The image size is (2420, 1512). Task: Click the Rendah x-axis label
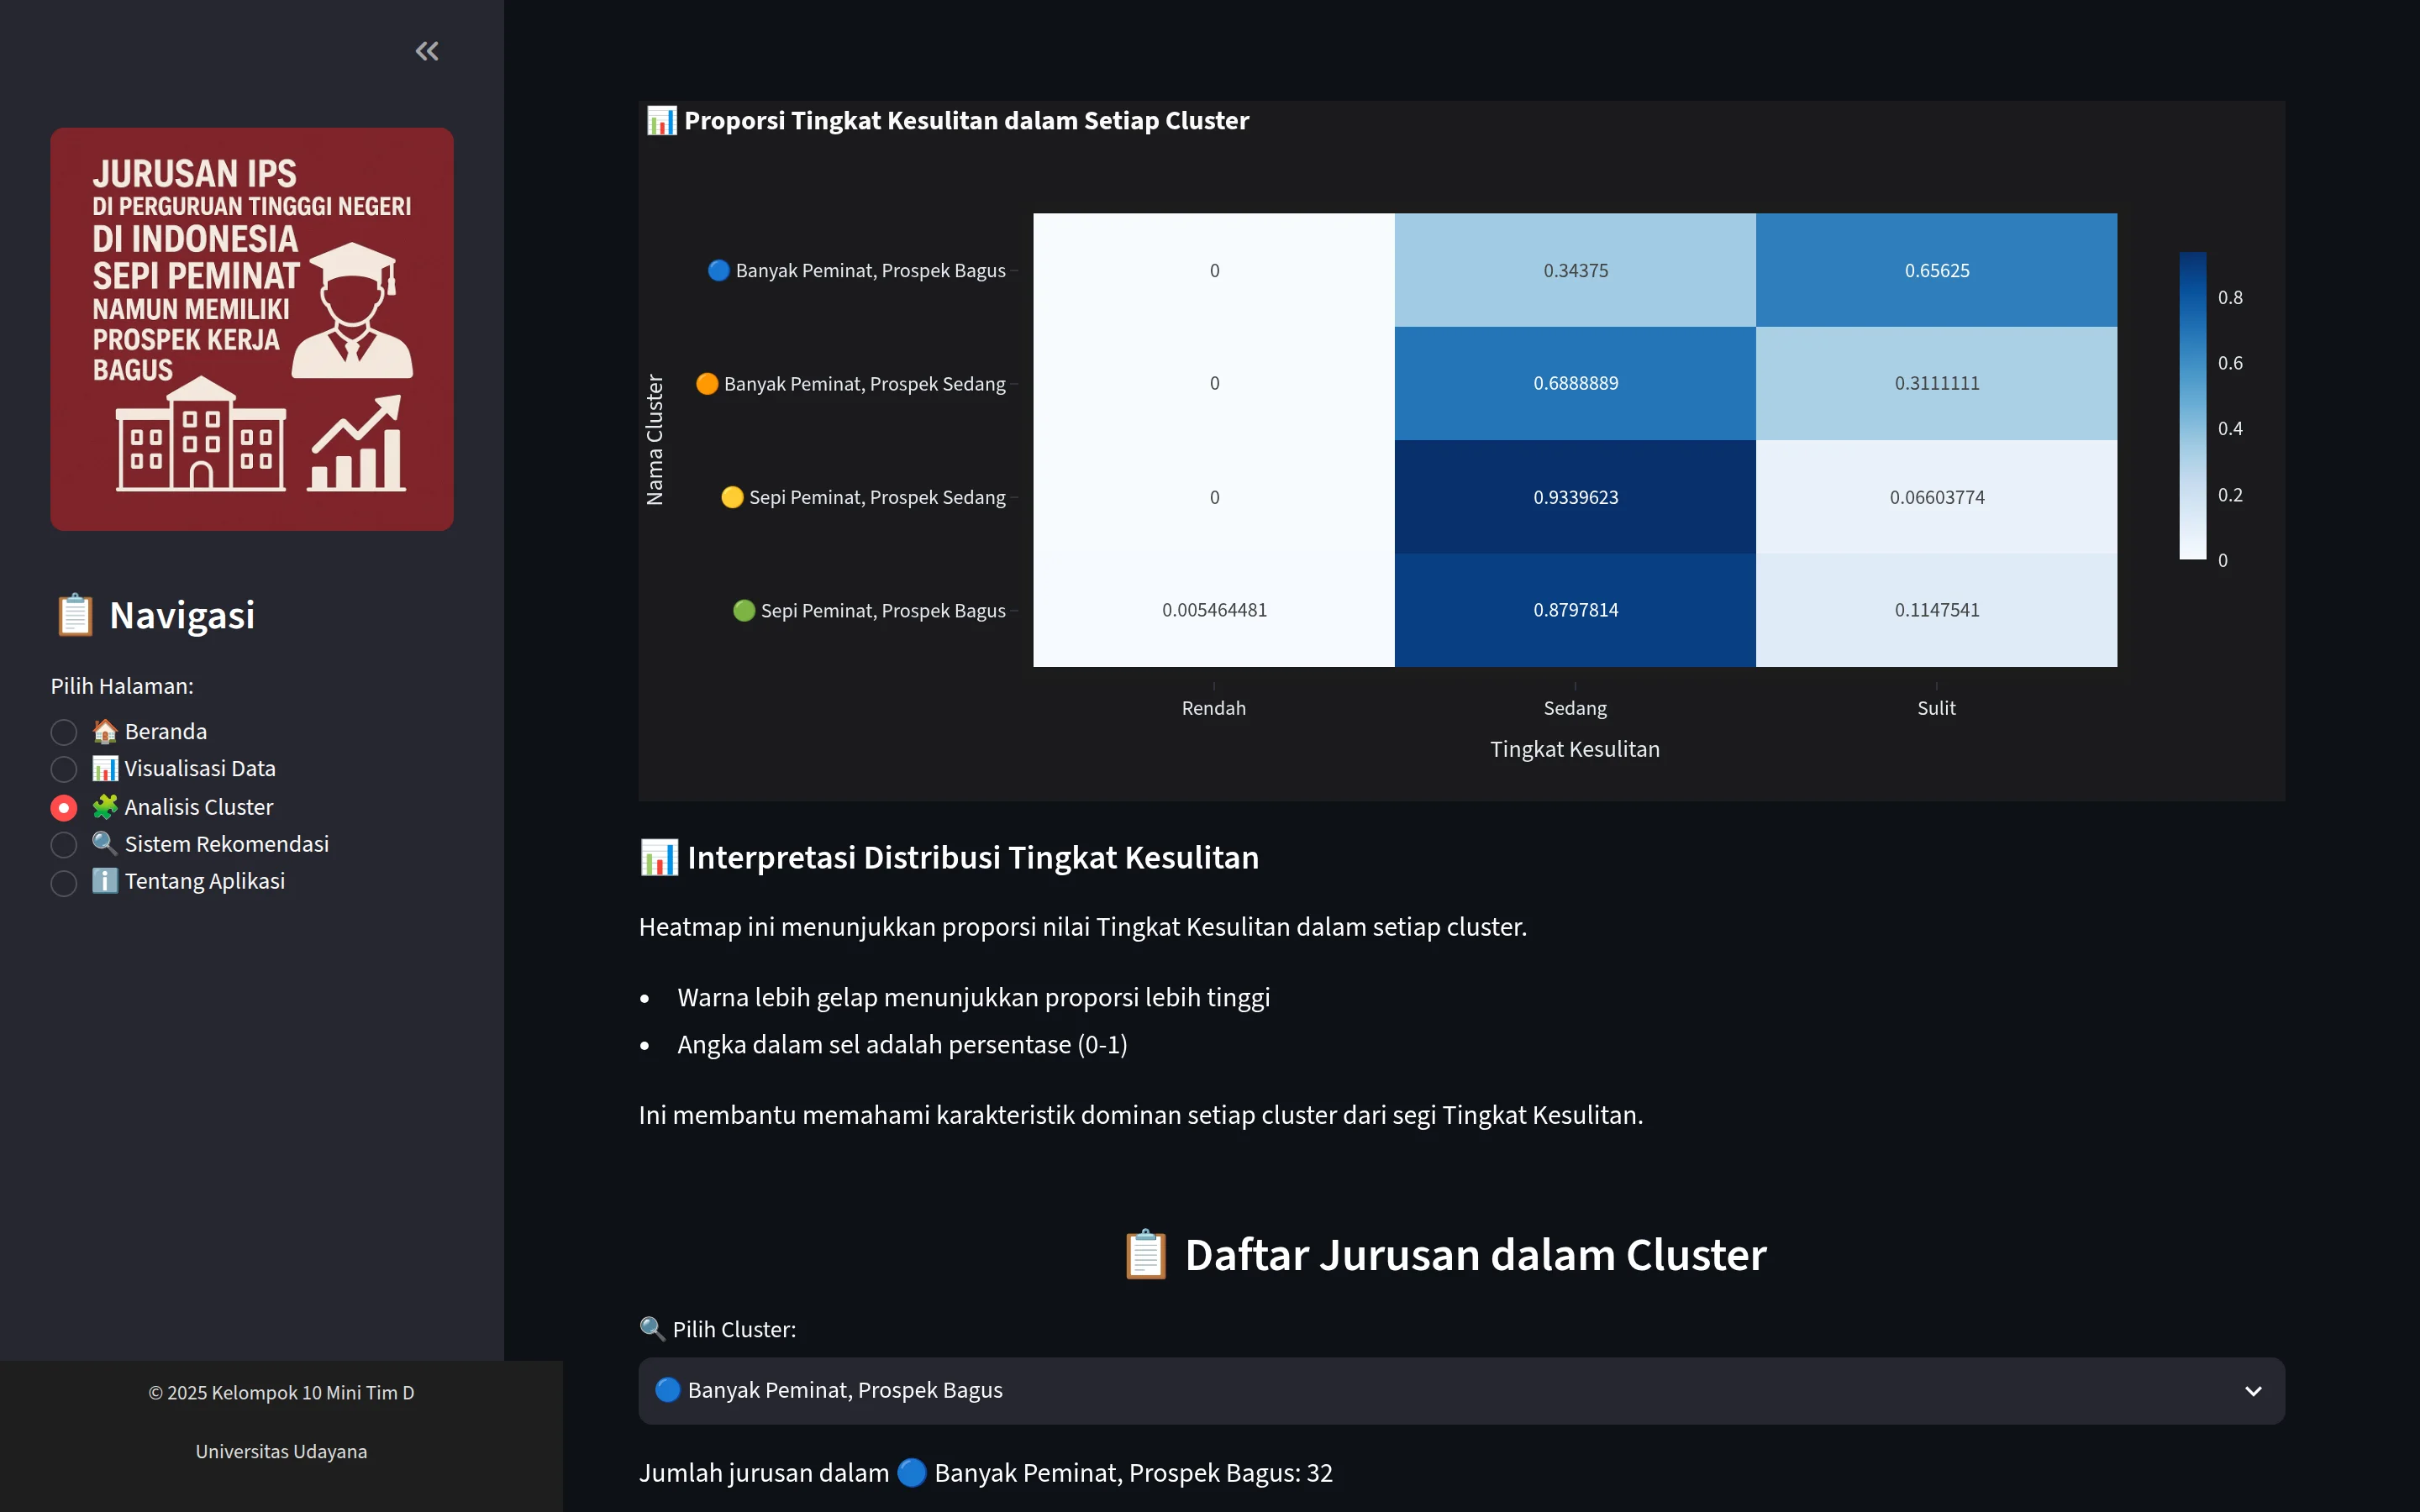(x=1214, y=708)
